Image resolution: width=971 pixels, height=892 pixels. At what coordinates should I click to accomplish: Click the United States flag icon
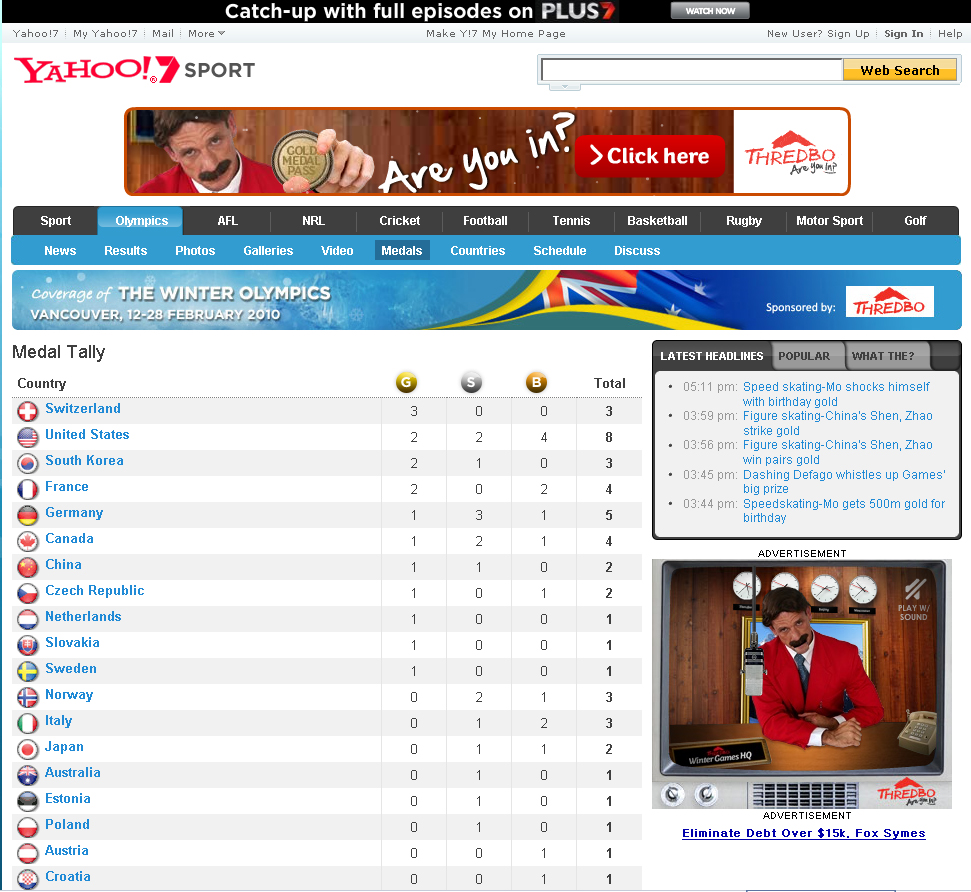pyautogui.click(x=27, y=437)
